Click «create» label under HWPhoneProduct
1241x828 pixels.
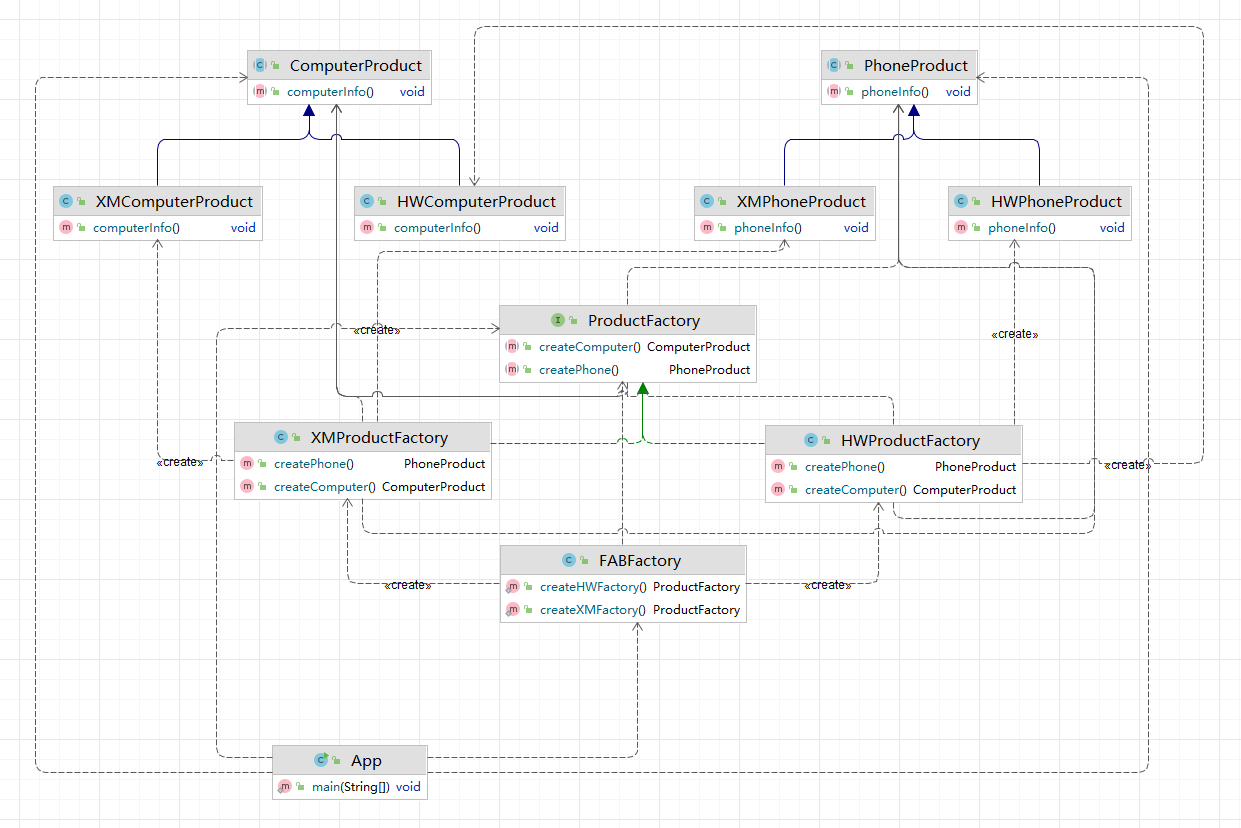(x=1014, y=334)
